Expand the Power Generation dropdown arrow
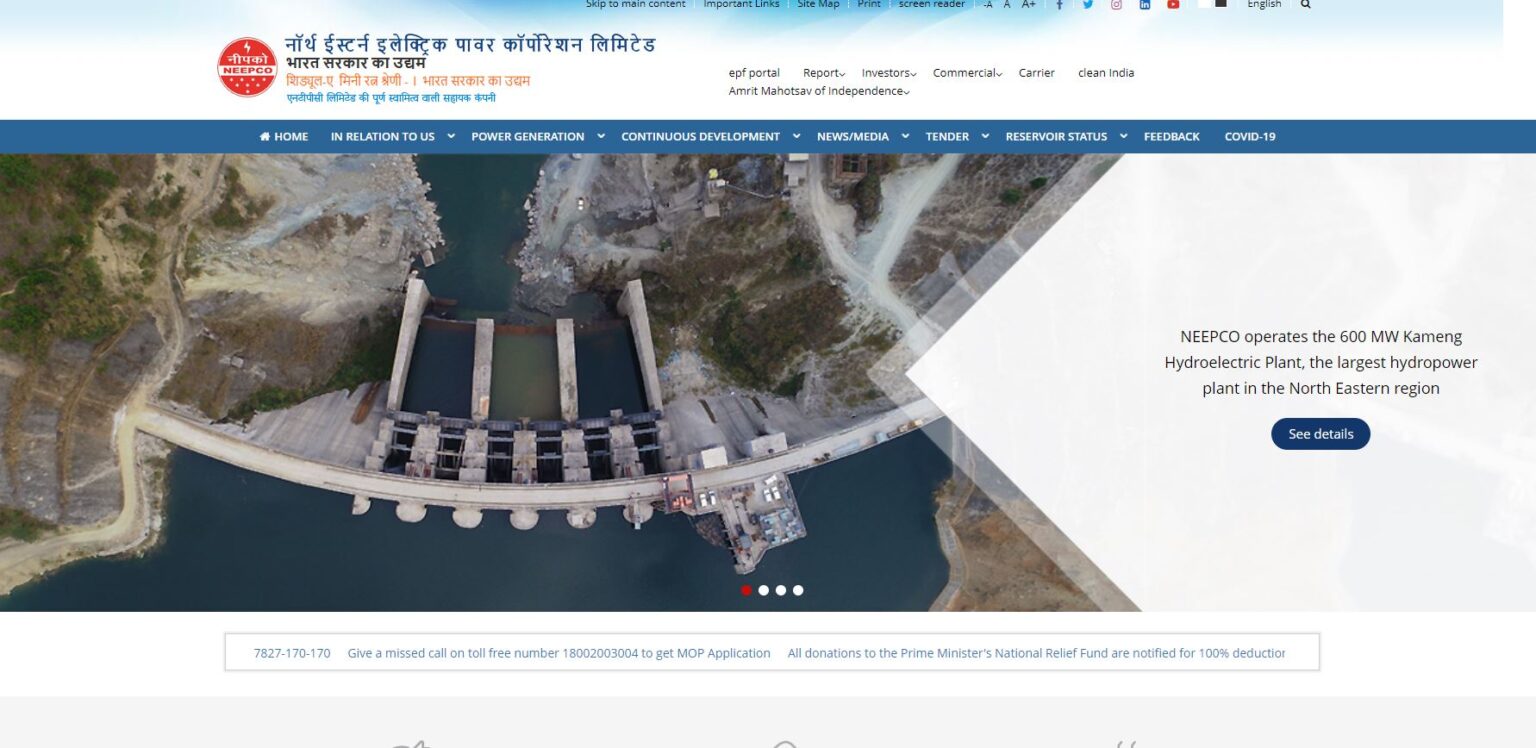Image resolution: width=1536 pixels, height=748 pixels. (601, 136)
